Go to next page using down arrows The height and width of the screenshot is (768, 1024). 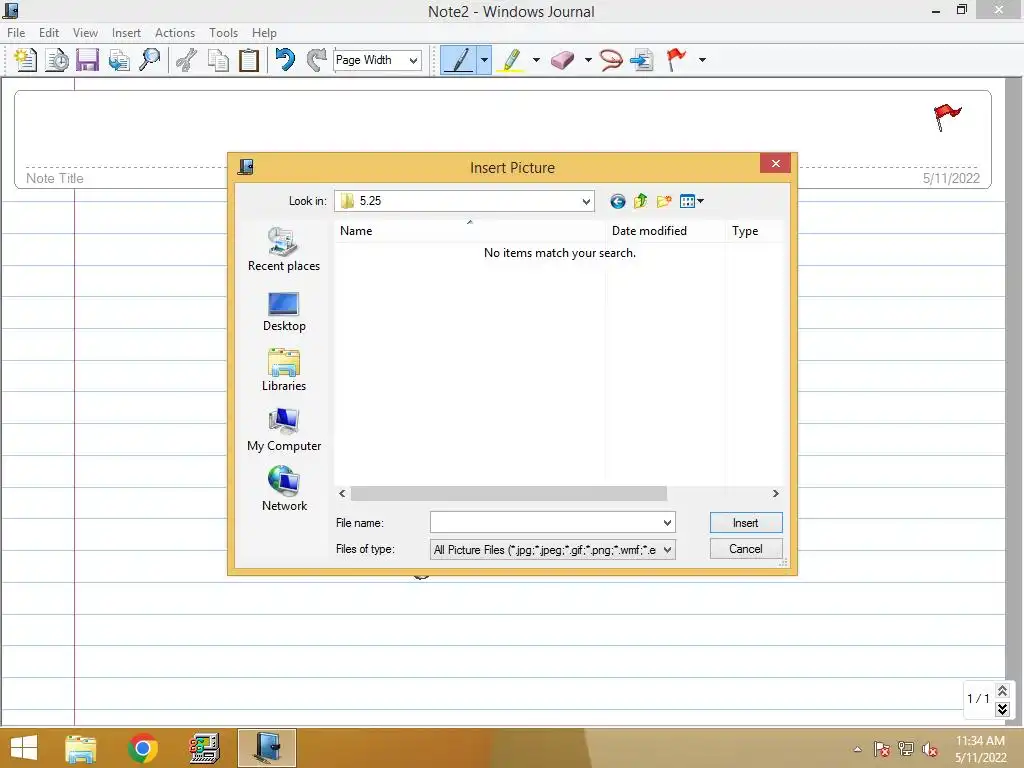click(x=1002, y=709)
